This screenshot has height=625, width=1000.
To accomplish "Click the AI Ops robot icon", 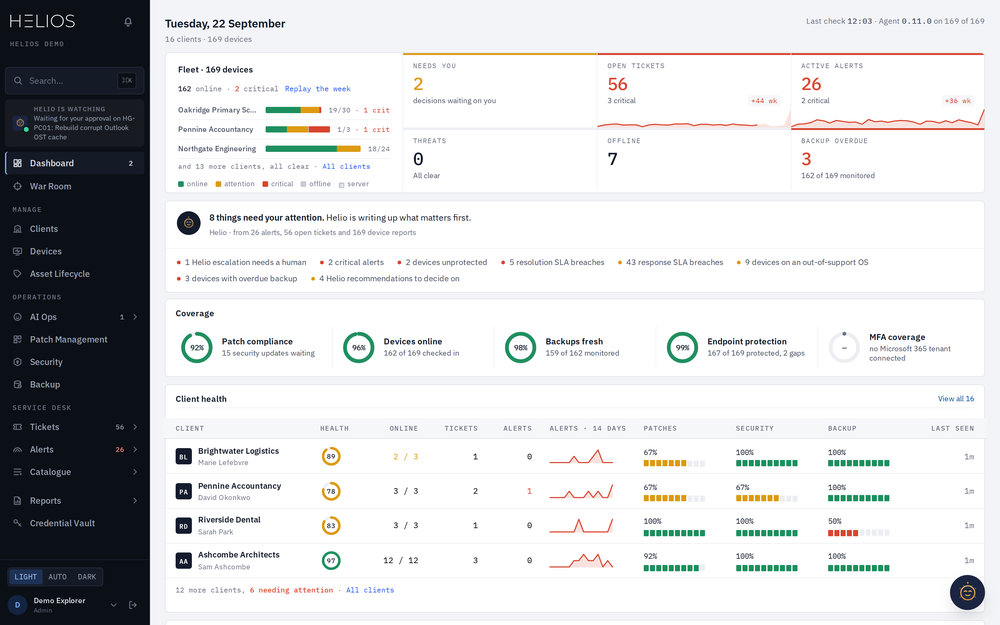I will [17, 317].
